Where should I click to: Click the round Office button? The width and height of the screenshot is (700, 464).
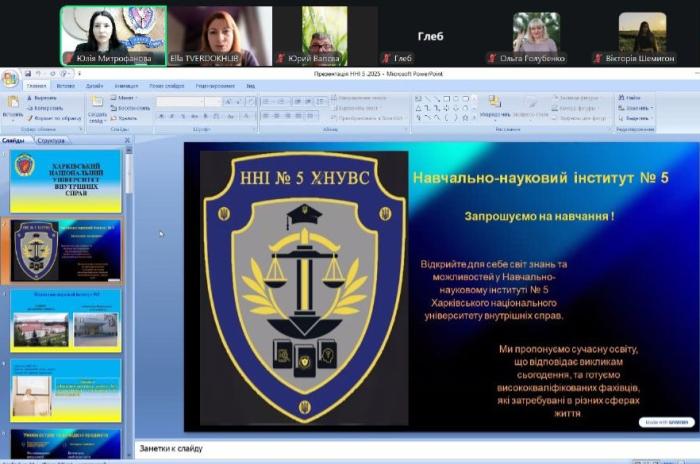tap(9, 79)
